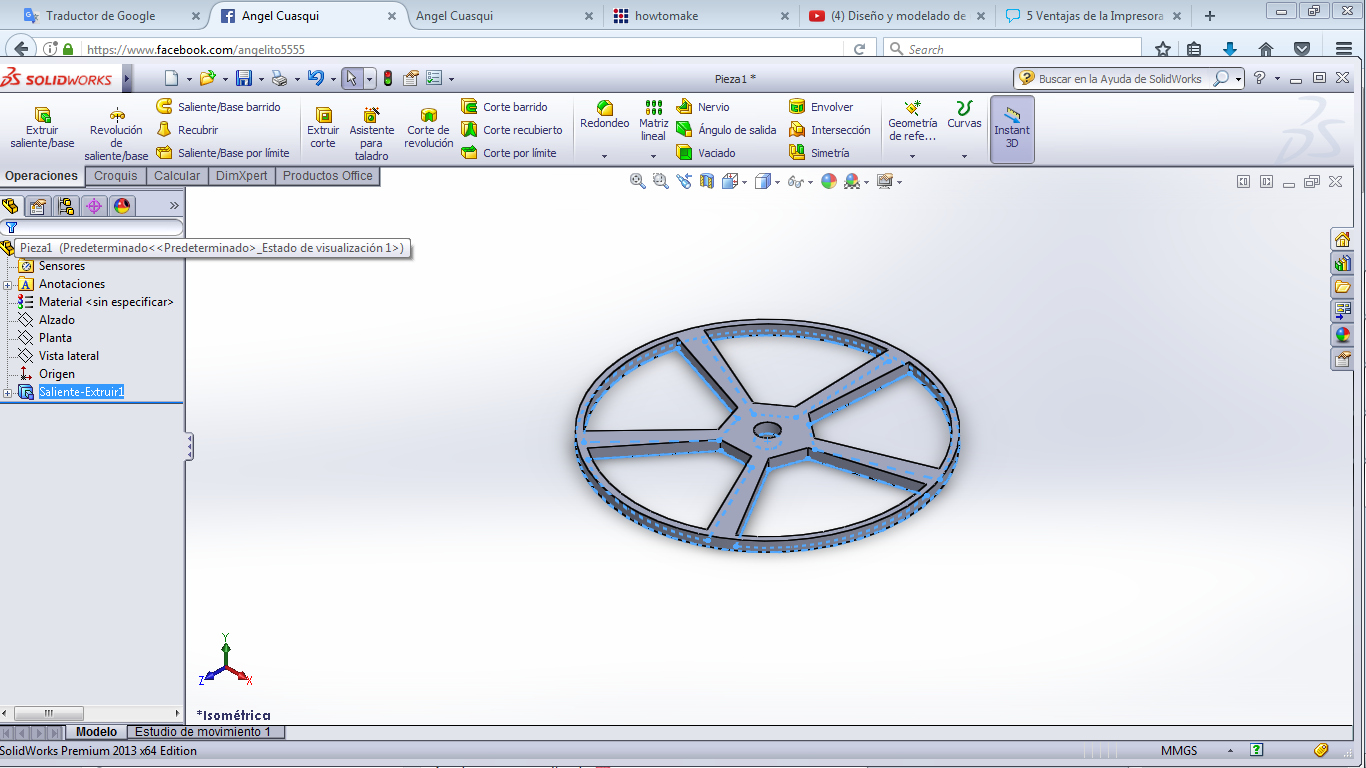Select Extruir saliente/base tool
The height and width of the screenshot is (768, 1366).
coord(42,128)
